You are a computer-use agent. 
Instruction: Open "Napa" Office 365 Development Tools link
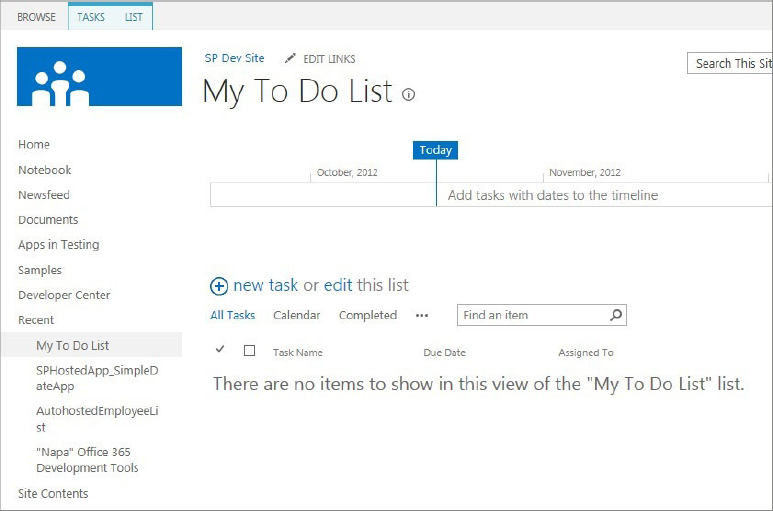point(87,460)
